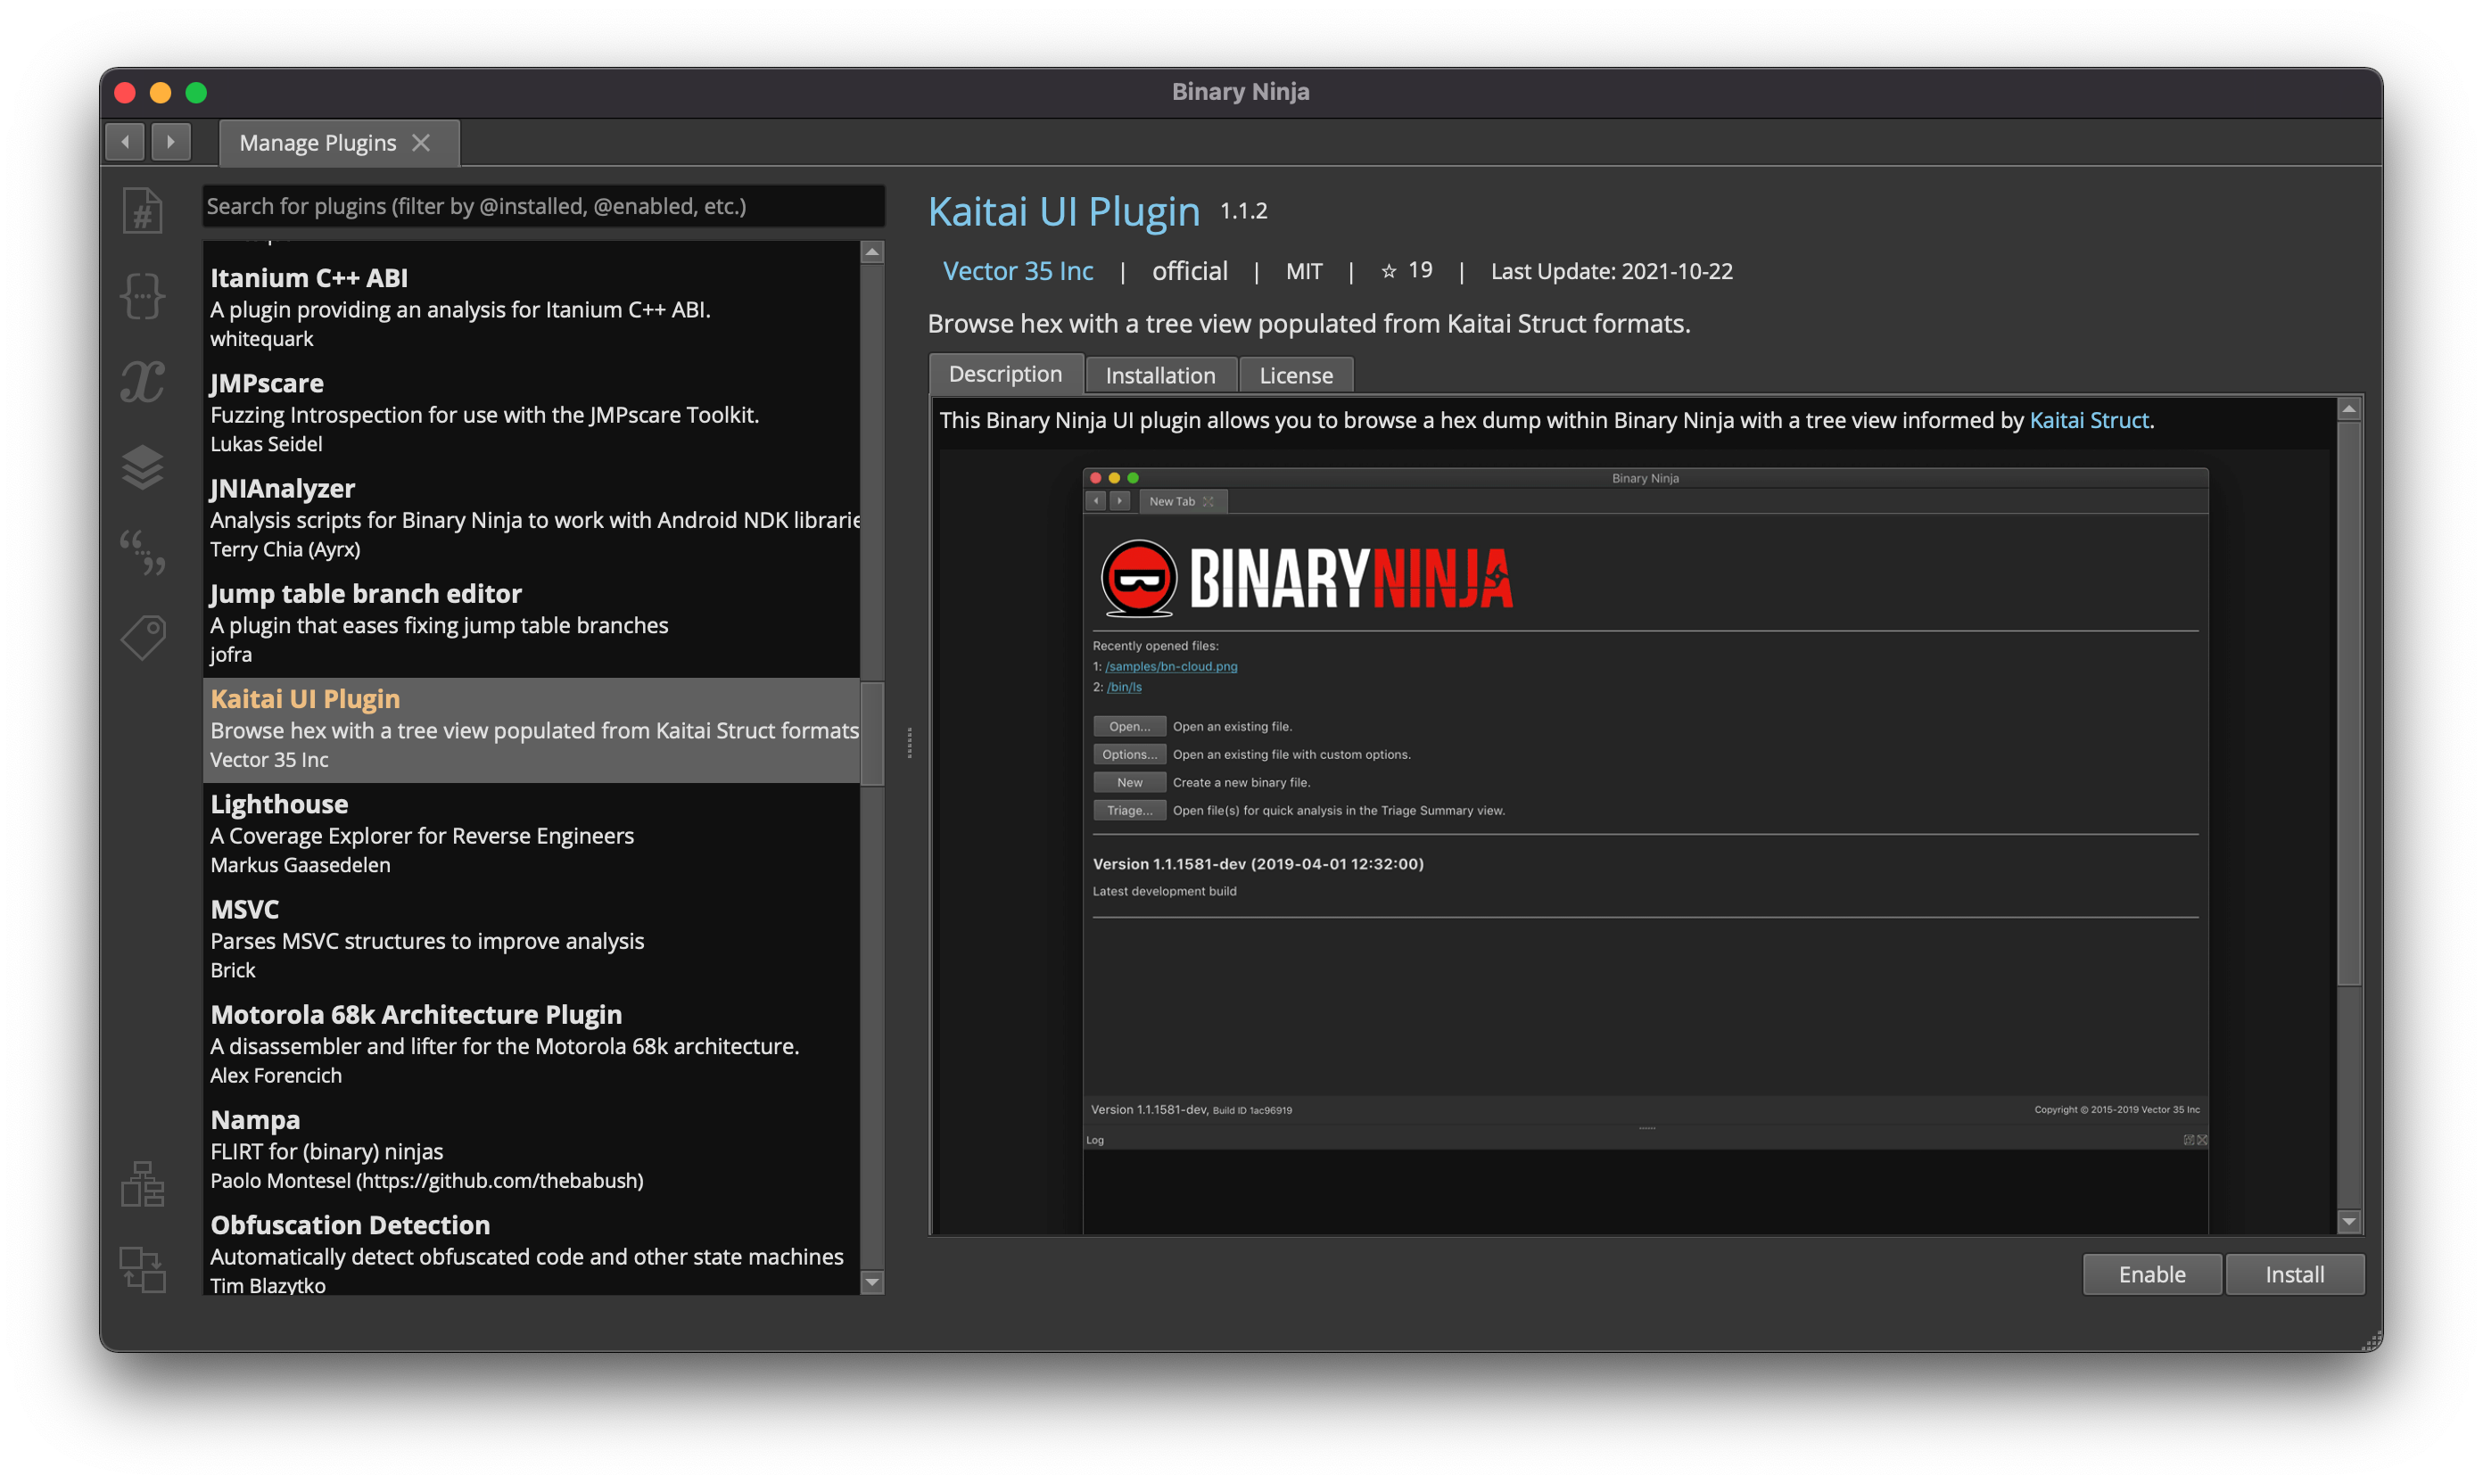This screenshot has width=2483, height=1484.
Task: Switch to the Installation tab
Action: pyautogui.click(x=1160, y=375)
